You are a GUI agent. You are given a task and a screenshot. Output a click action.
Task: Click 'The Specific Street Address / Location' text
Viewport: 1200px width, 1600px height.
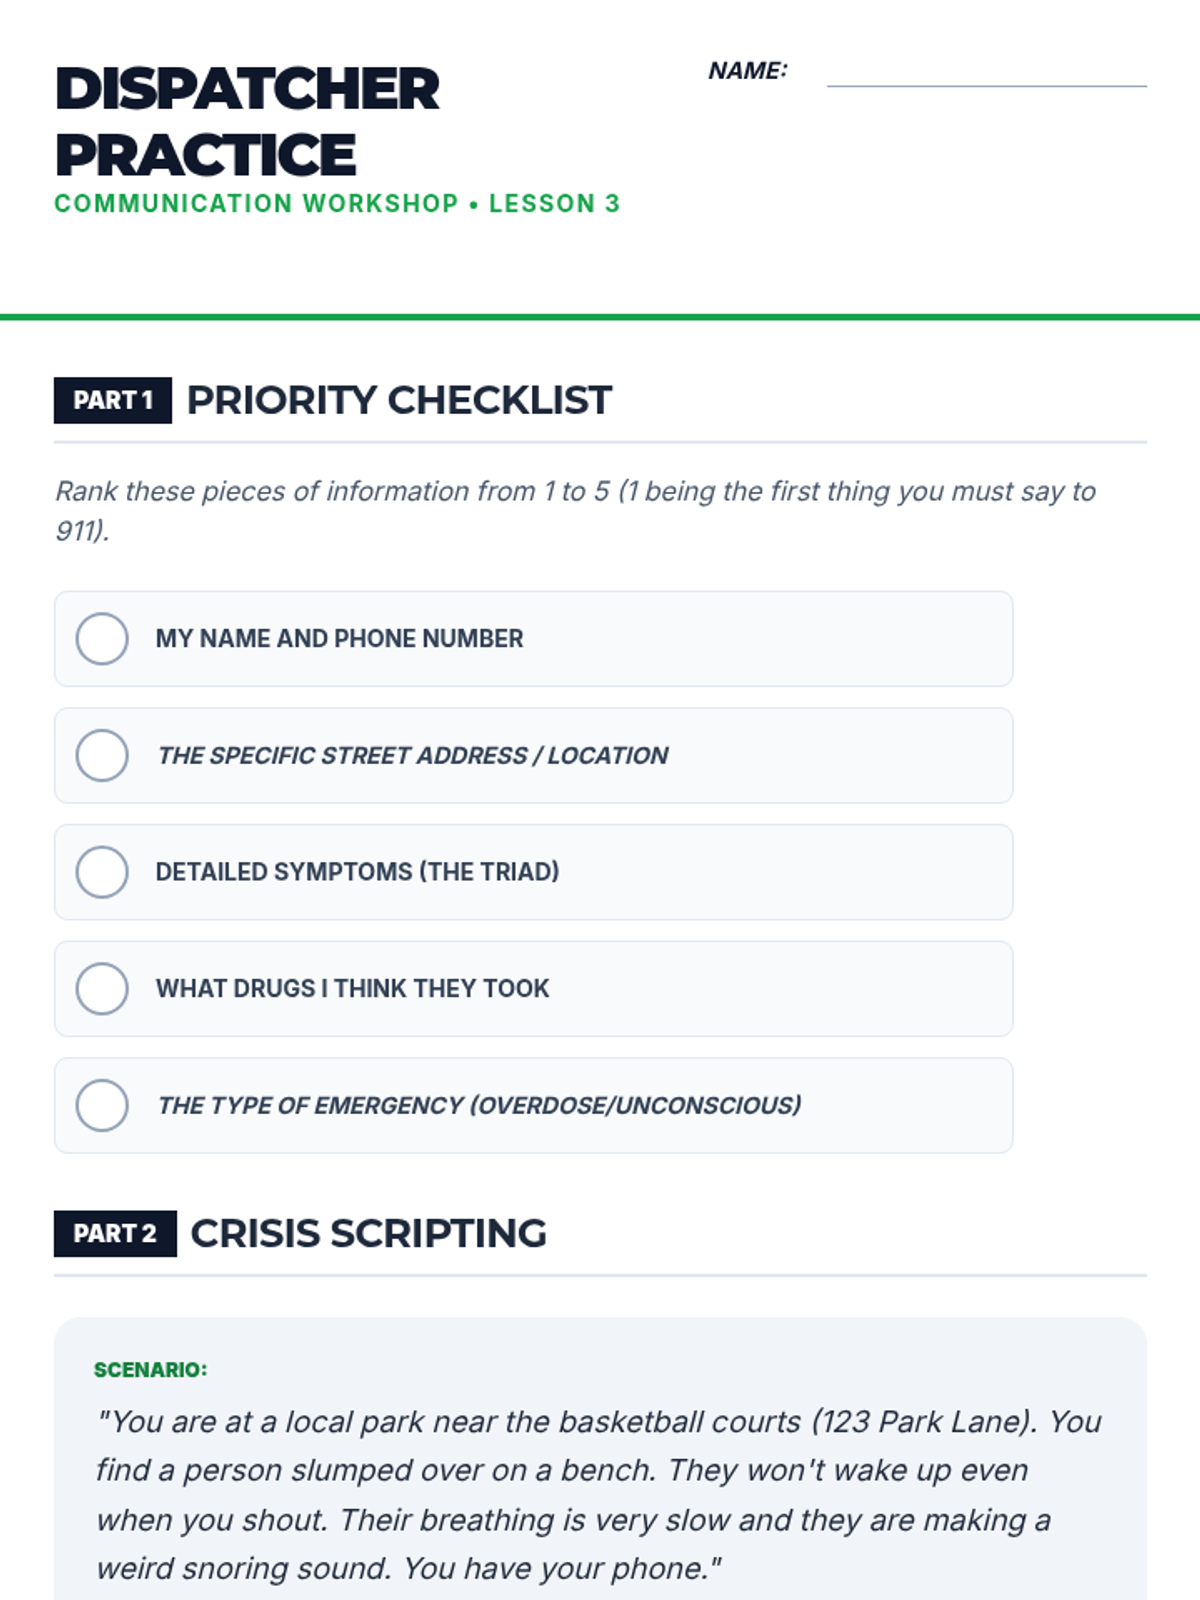[x=412, y=755]
